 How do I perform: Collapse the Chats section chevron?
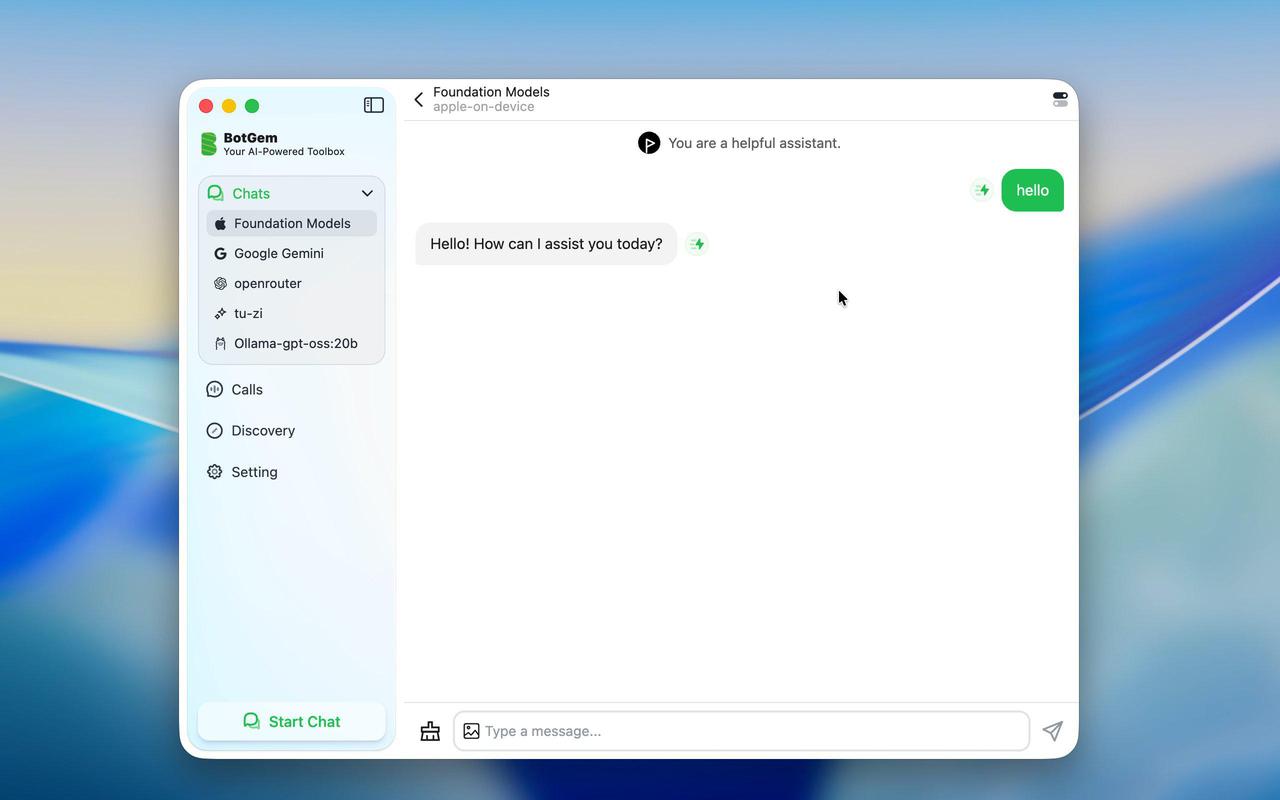[367, 193]
